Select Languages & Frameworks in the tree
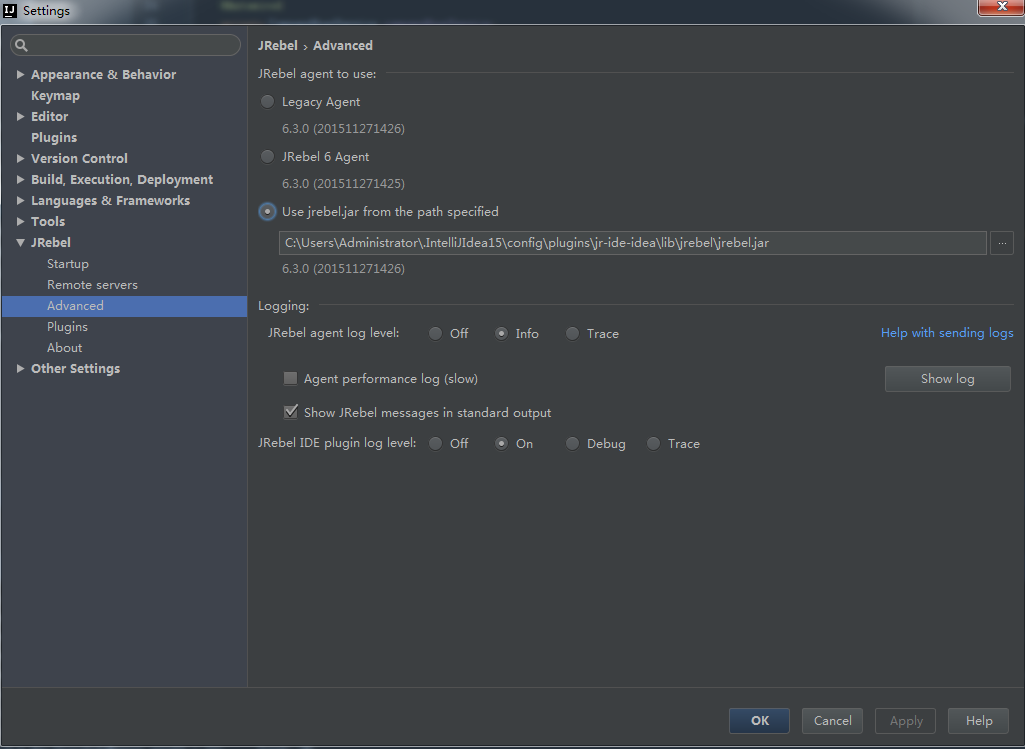Image resolution: width=1025 pixels, height=749 pixels. pos(110,201)
